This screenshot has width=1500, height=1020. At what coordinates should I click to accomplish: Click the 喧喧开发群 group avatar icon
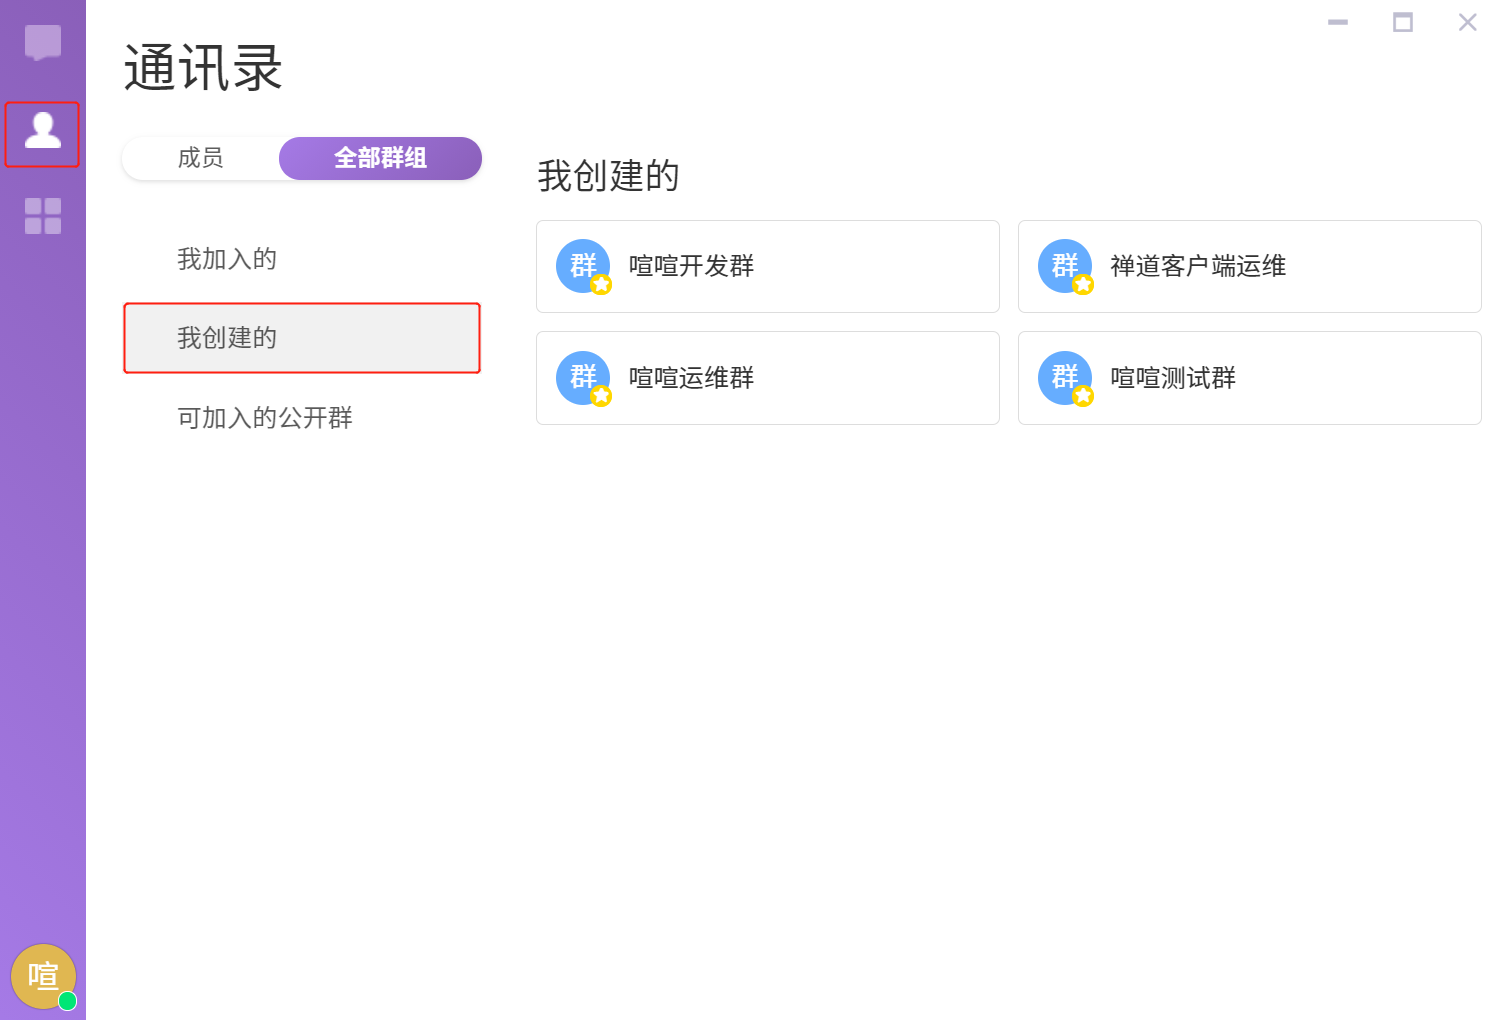[583, 266]
